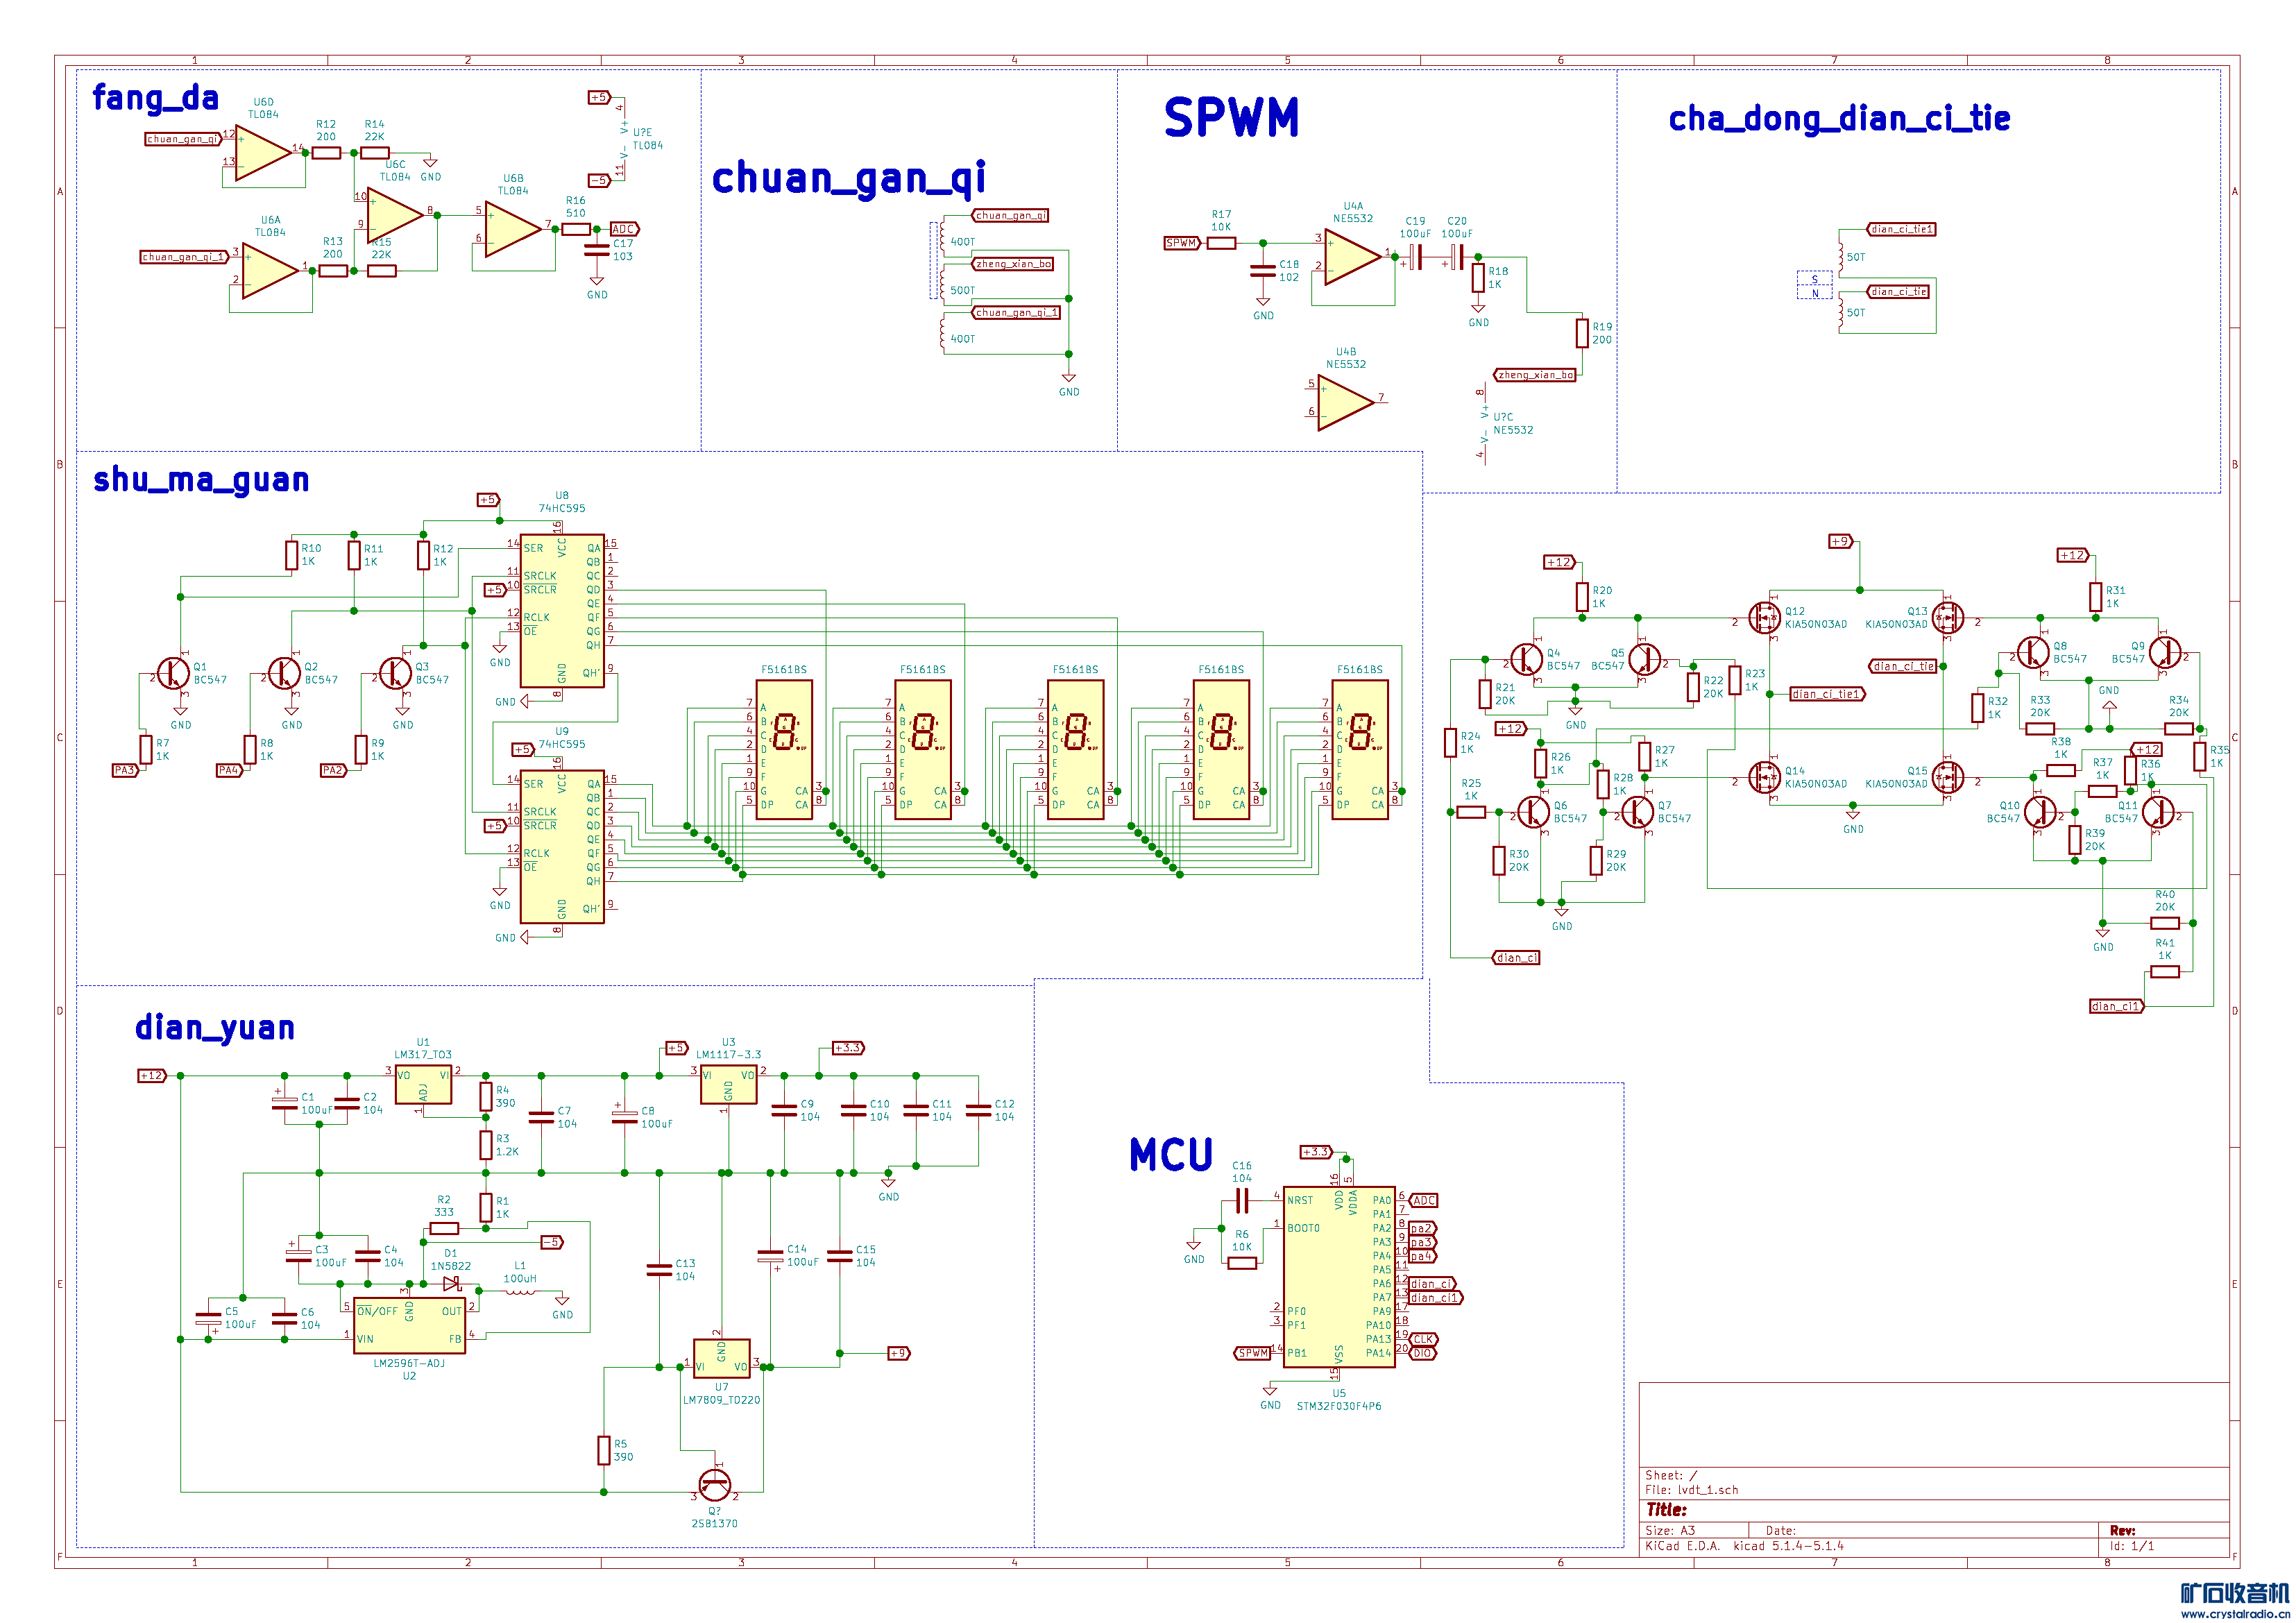Select the shu_ma_guan section heading

tap(201, 480)
